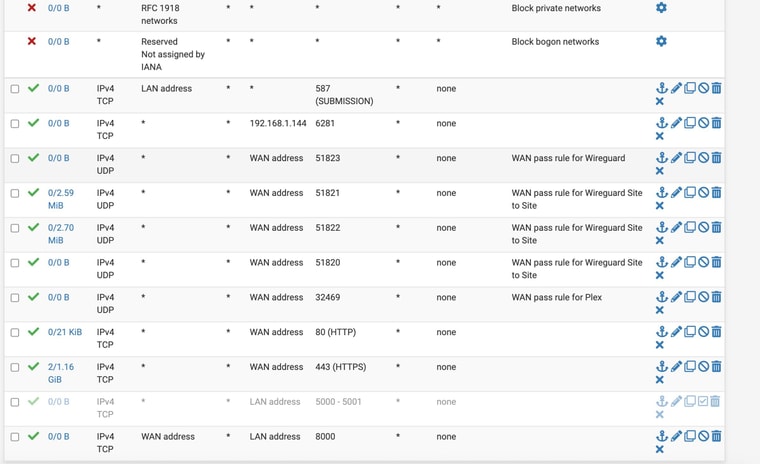Select checkbox for port 8000 rule
The height and width of the screenshot is (464, 760).
pos(15,437)
